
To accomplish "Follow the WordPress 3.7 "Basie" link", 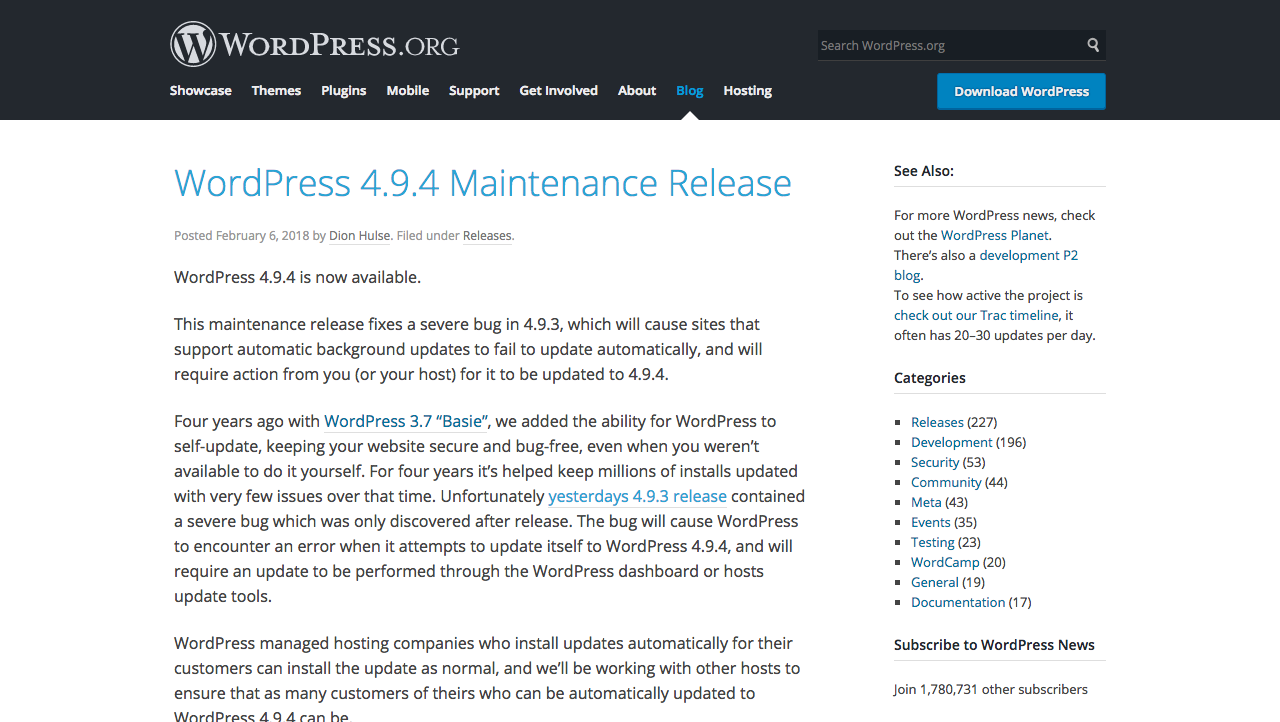I will click(406, 421).
